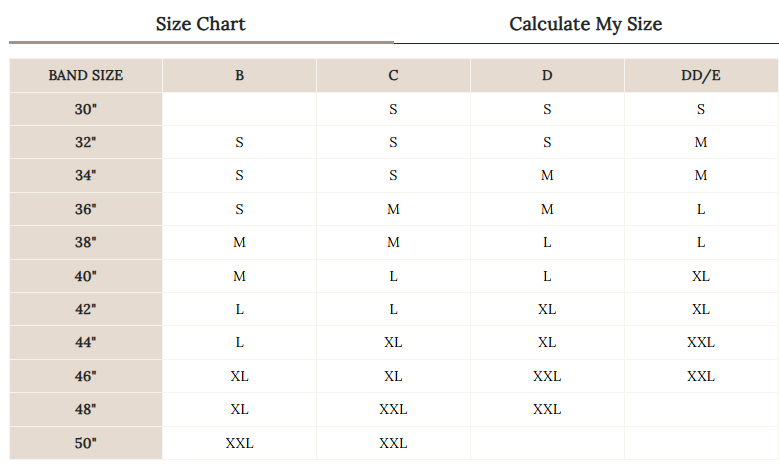
Task: Select the C cup column header
Action: pyautogui.click(x=393, y=76)
